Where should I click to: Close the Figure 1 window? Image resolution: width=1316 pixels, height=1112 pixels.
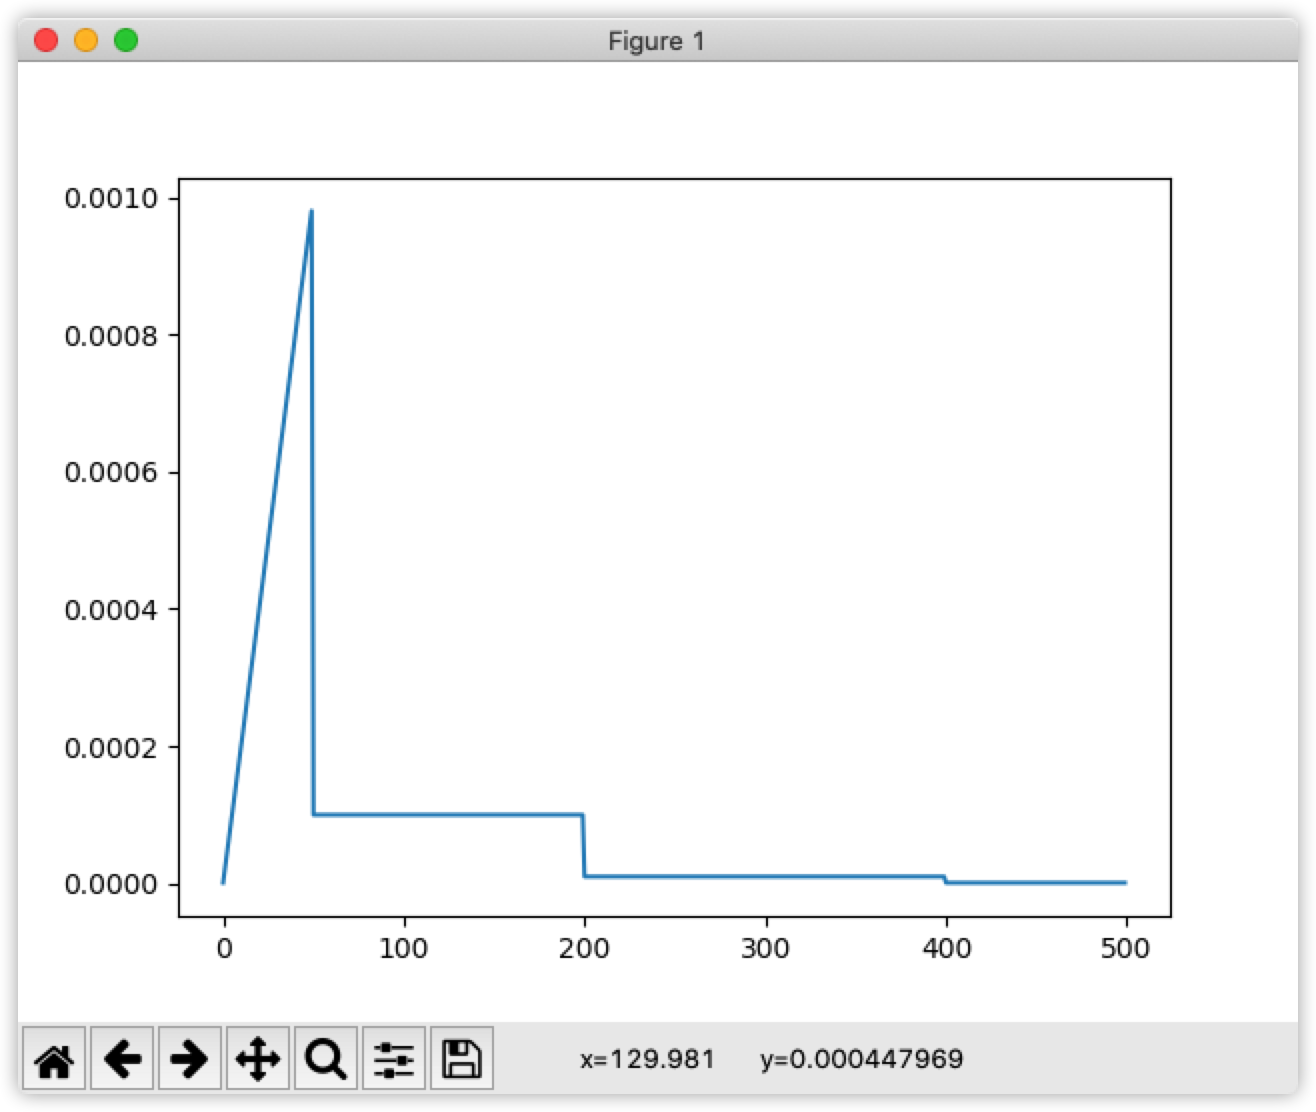(46, 40)
